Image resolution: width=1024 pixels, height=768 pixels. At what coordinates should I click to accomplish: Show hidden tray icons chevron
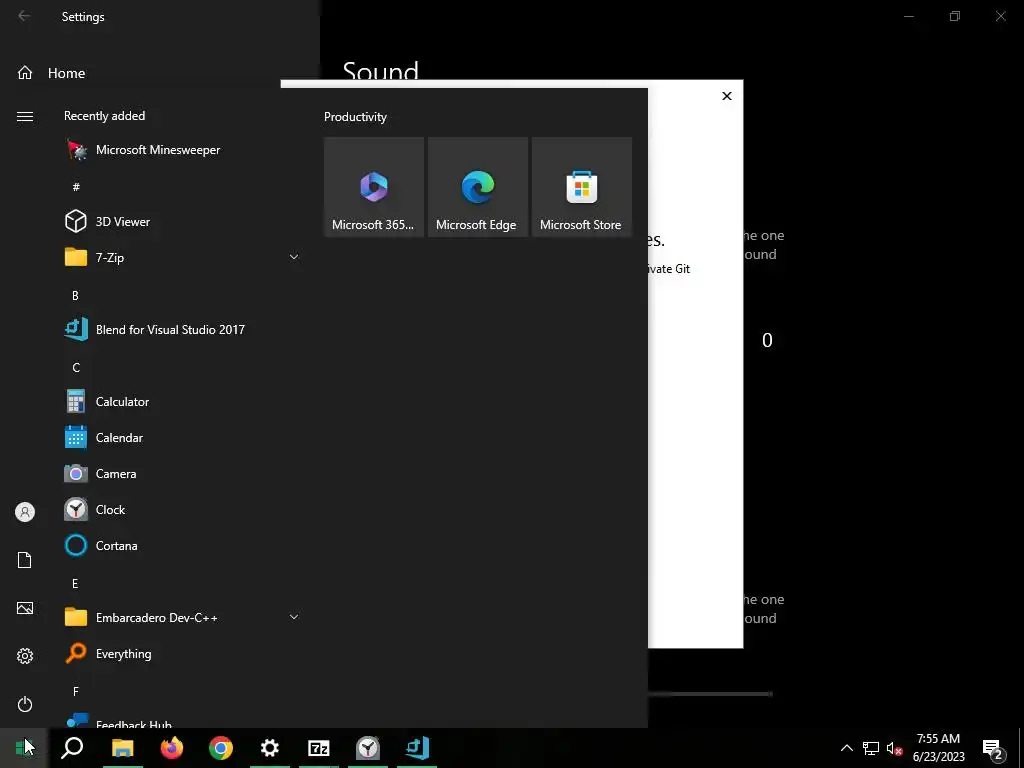846,748
